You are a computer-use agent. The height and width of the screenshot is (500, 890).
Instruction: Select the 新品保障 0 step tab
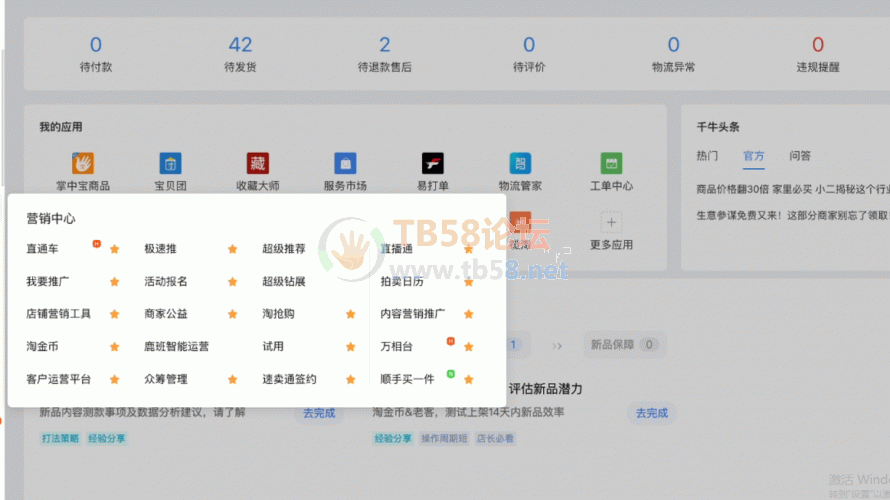(x=624, y=344)
